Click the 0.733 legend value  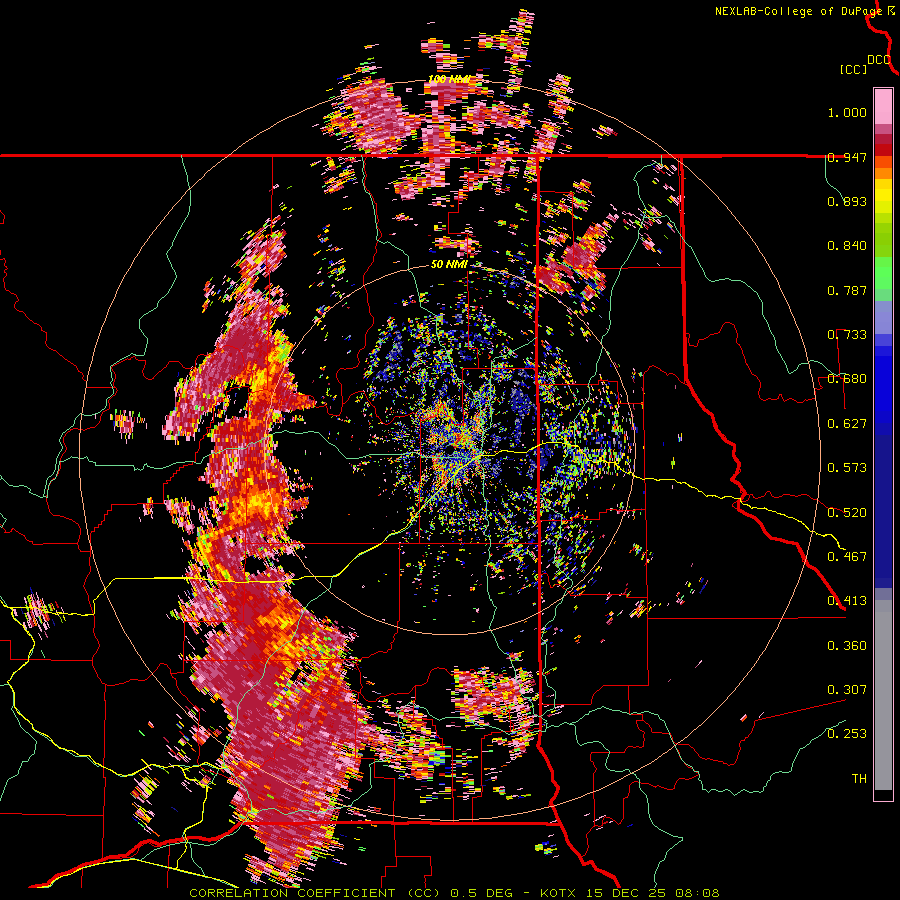coord(847,335)
